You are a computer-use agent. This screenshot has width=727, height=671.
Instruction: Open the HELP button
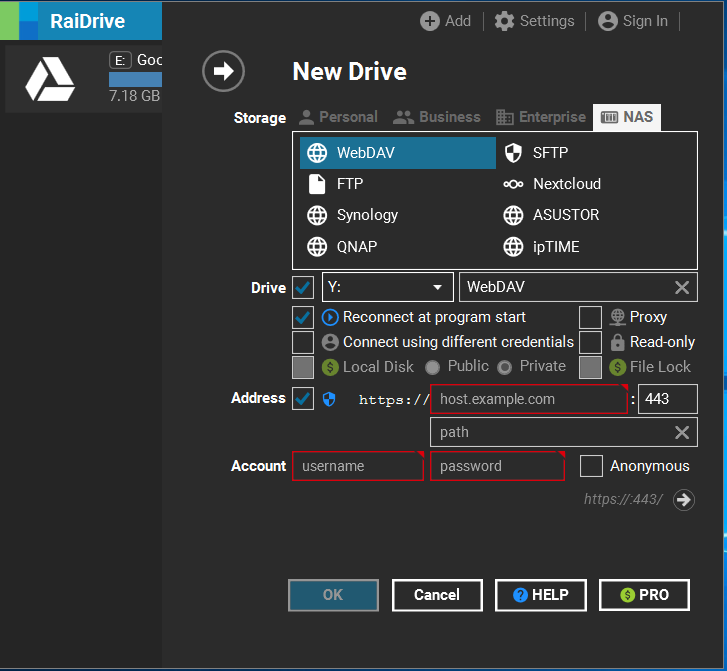(541, 595)
